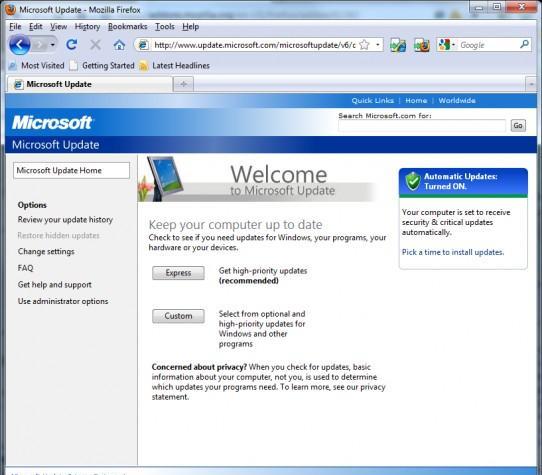
Task: Open a new tab with plus button
Action: [184, 84]
